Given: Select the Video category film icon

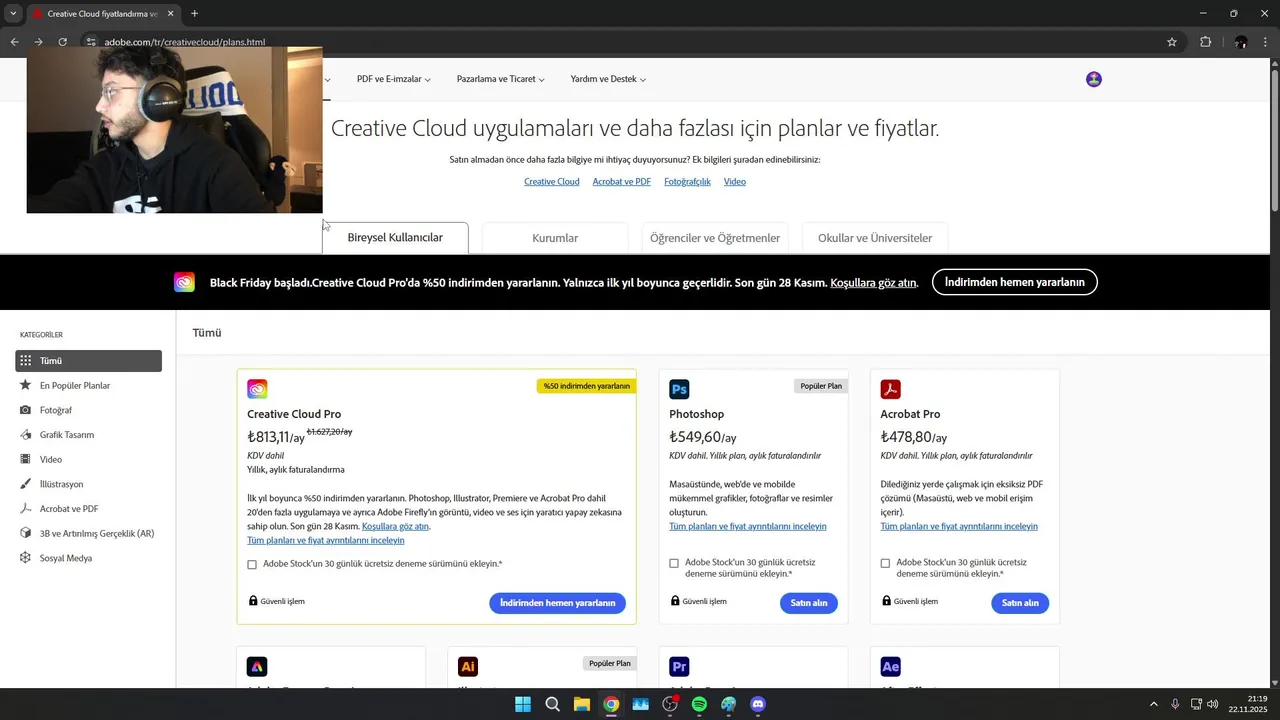Looking at the screenshot, I should (x=26, y=459).
